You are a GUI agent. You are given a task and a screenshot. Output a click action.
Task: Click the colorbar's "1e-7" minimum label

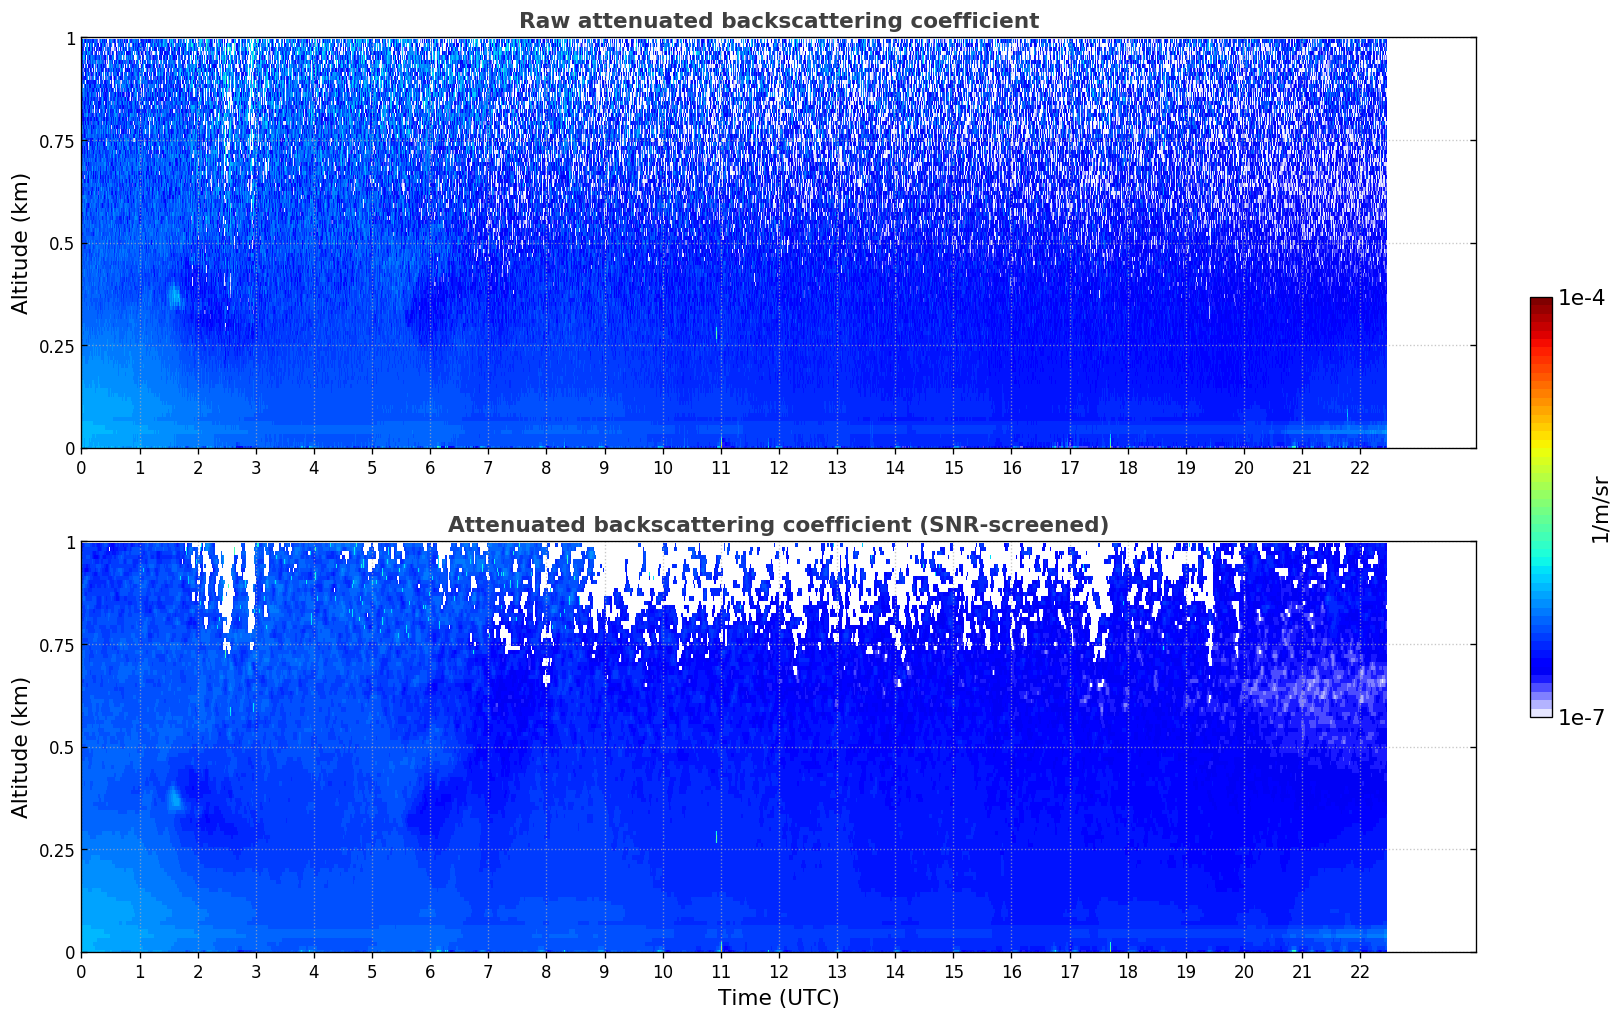[x=1581, y=718]
